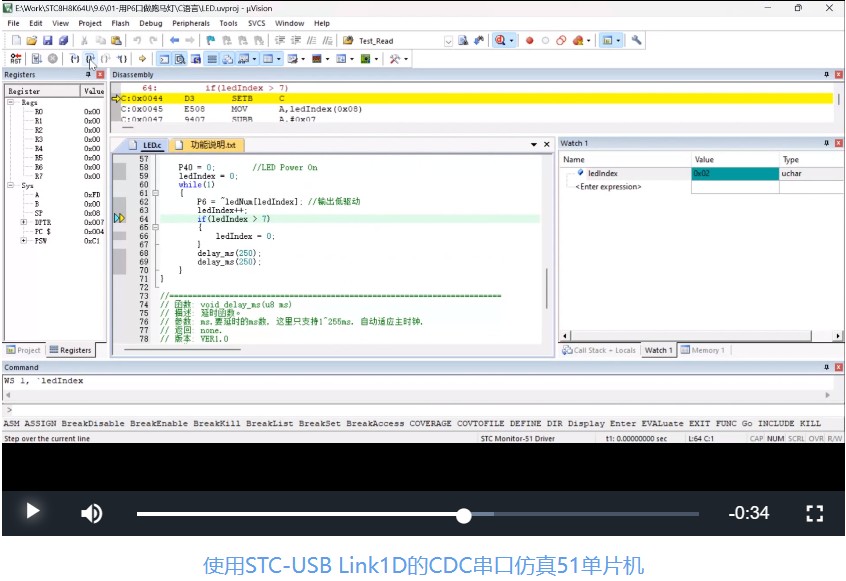Toggle a bookmark with the flag icon

point(210,40)
